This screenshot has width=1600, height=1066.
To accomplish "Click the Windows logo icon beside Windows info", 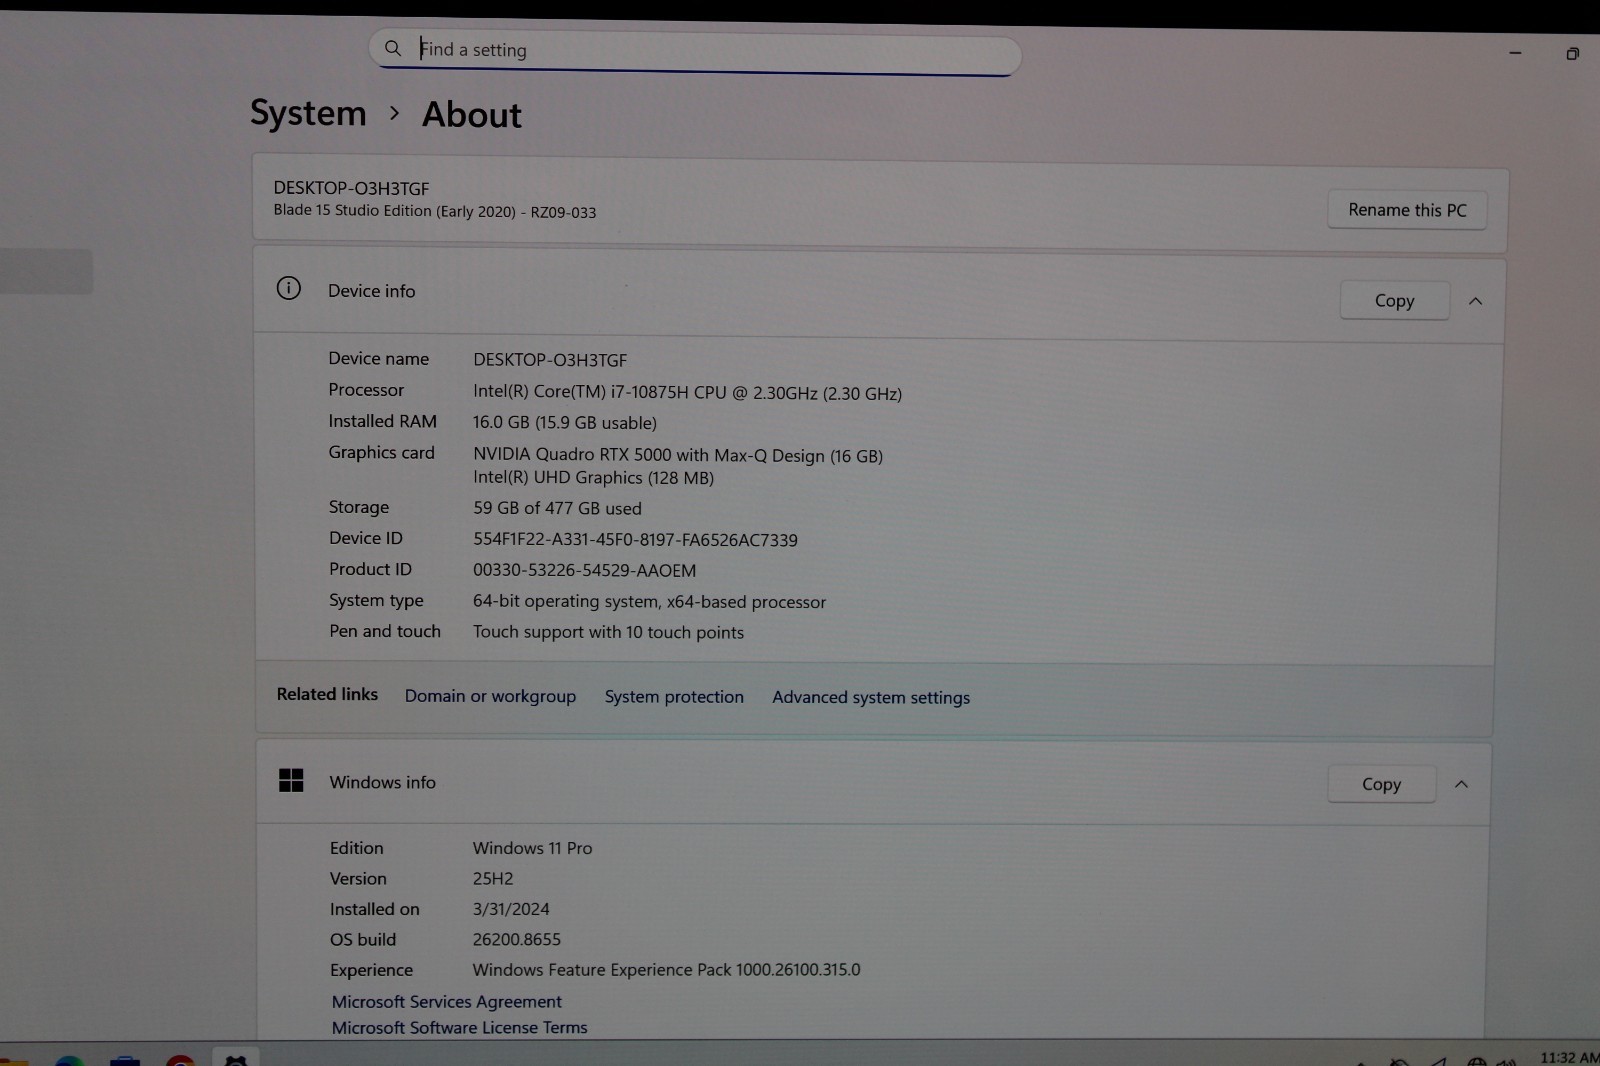I will point(291,780).
